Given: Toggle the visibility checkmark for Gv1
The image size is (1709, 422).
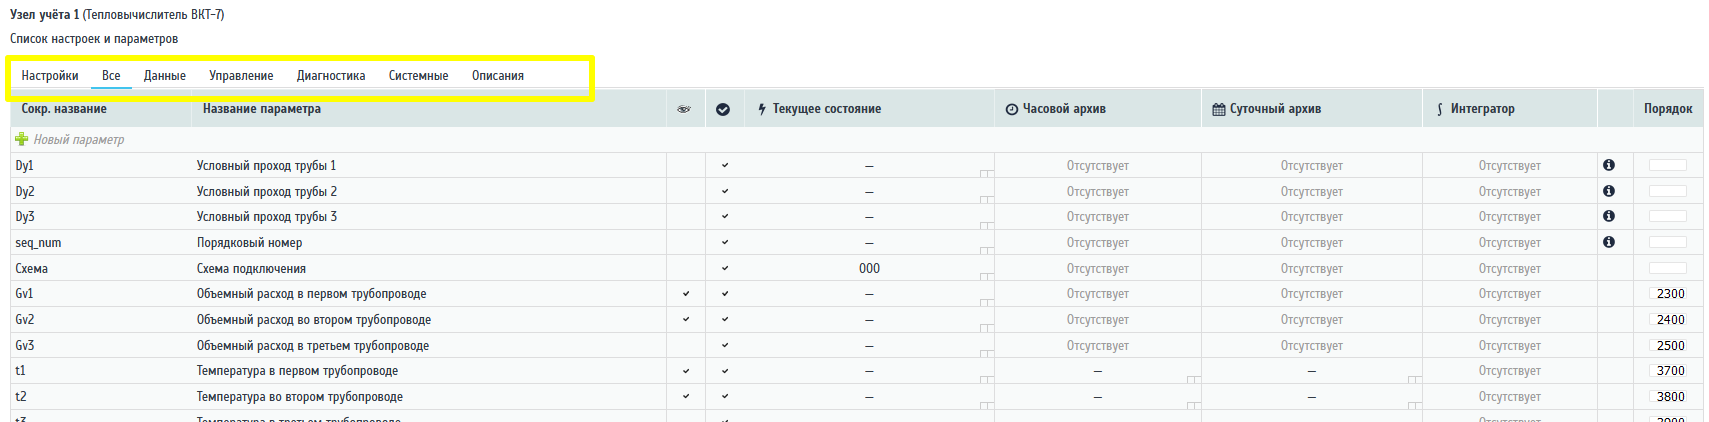Looking at the screenshot, I should (686, 294).
